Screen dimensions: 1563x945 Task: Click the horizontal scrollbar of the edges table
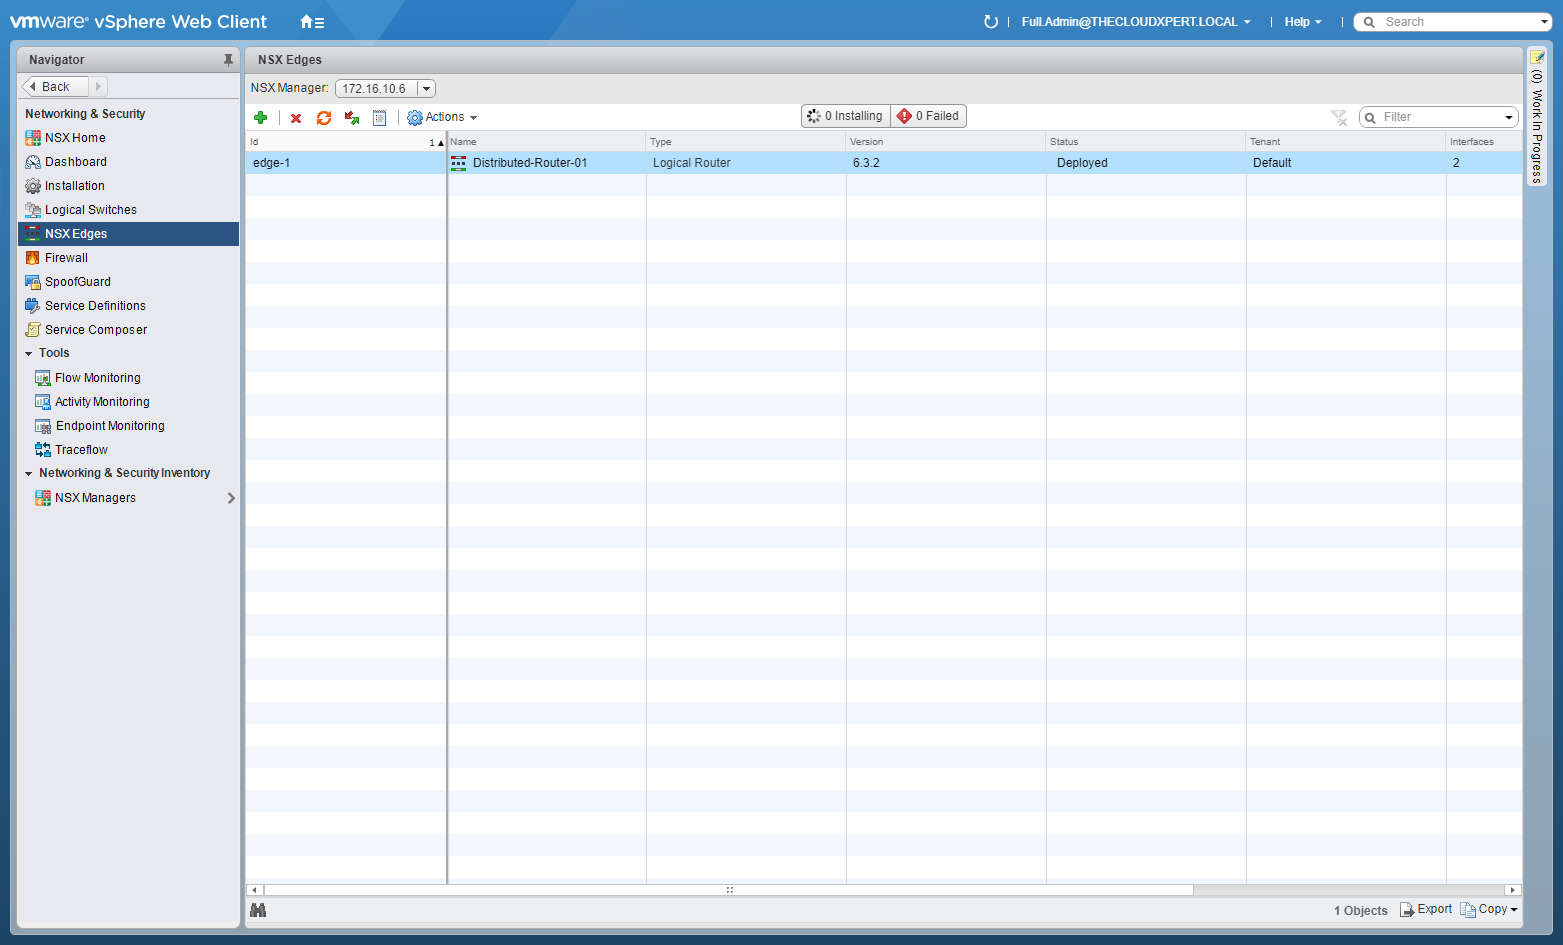tap(729, 890)
